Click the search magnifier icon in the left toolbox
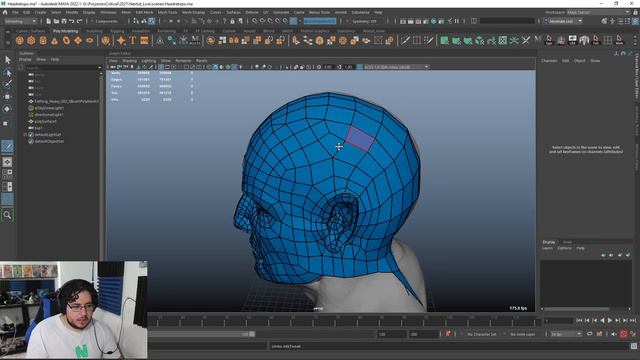 click(7, 215)
